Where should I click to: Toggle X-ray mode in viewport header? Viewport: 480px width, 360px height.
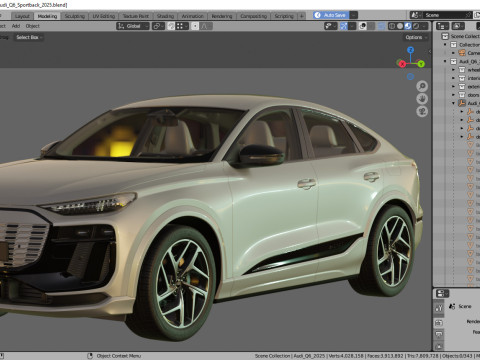382,26
